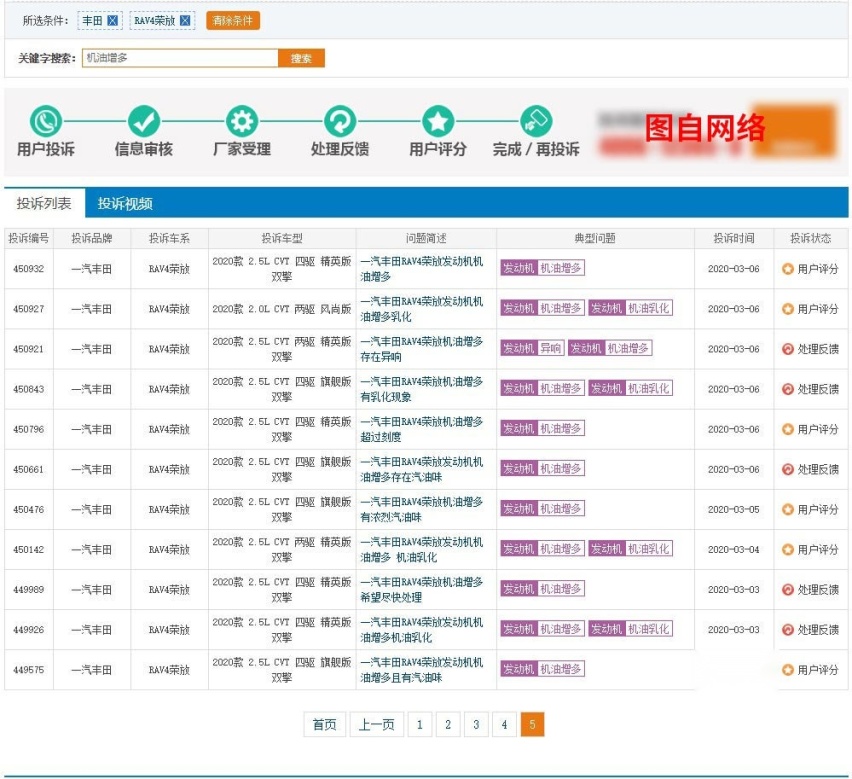Click the 厂家受理 gear step icon
852x779 pixels.
click(242, 121)
